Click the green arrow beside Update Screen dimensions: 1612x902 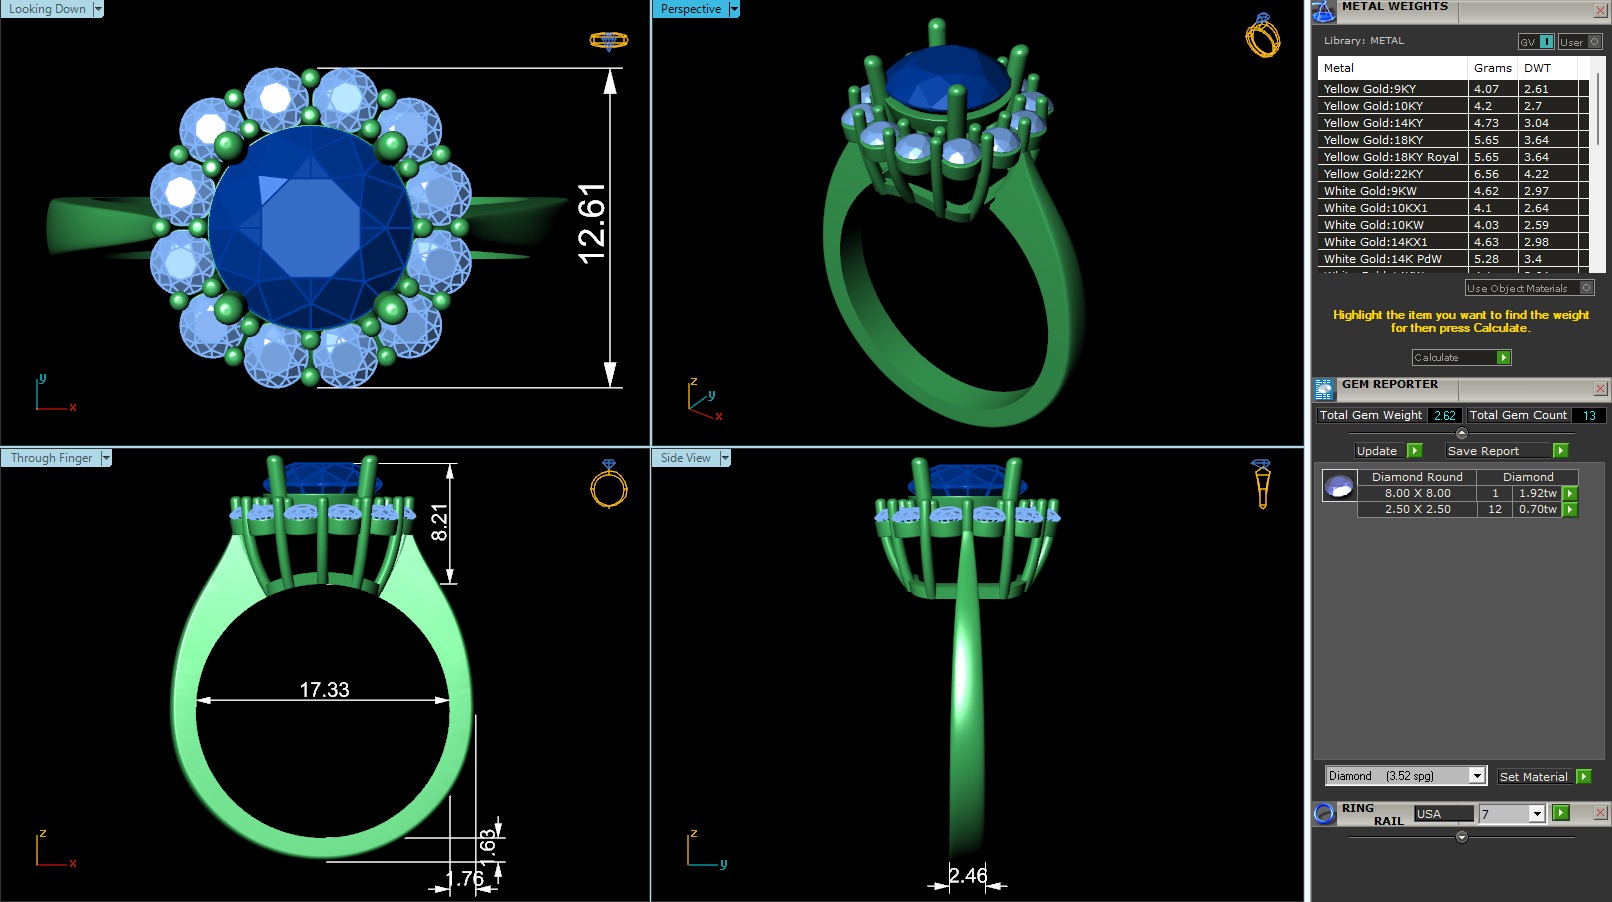click(1414, 451)
